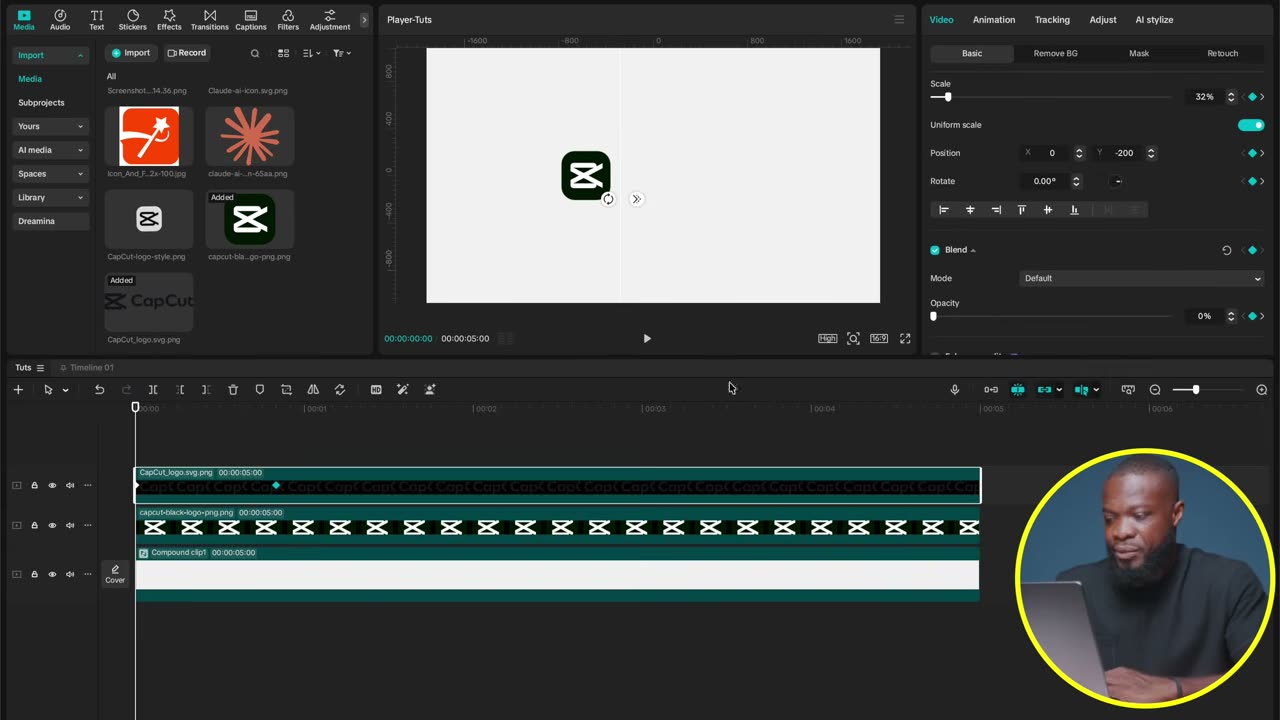
Task: Expand the Library sidebar section
Action: coord(51,198)
